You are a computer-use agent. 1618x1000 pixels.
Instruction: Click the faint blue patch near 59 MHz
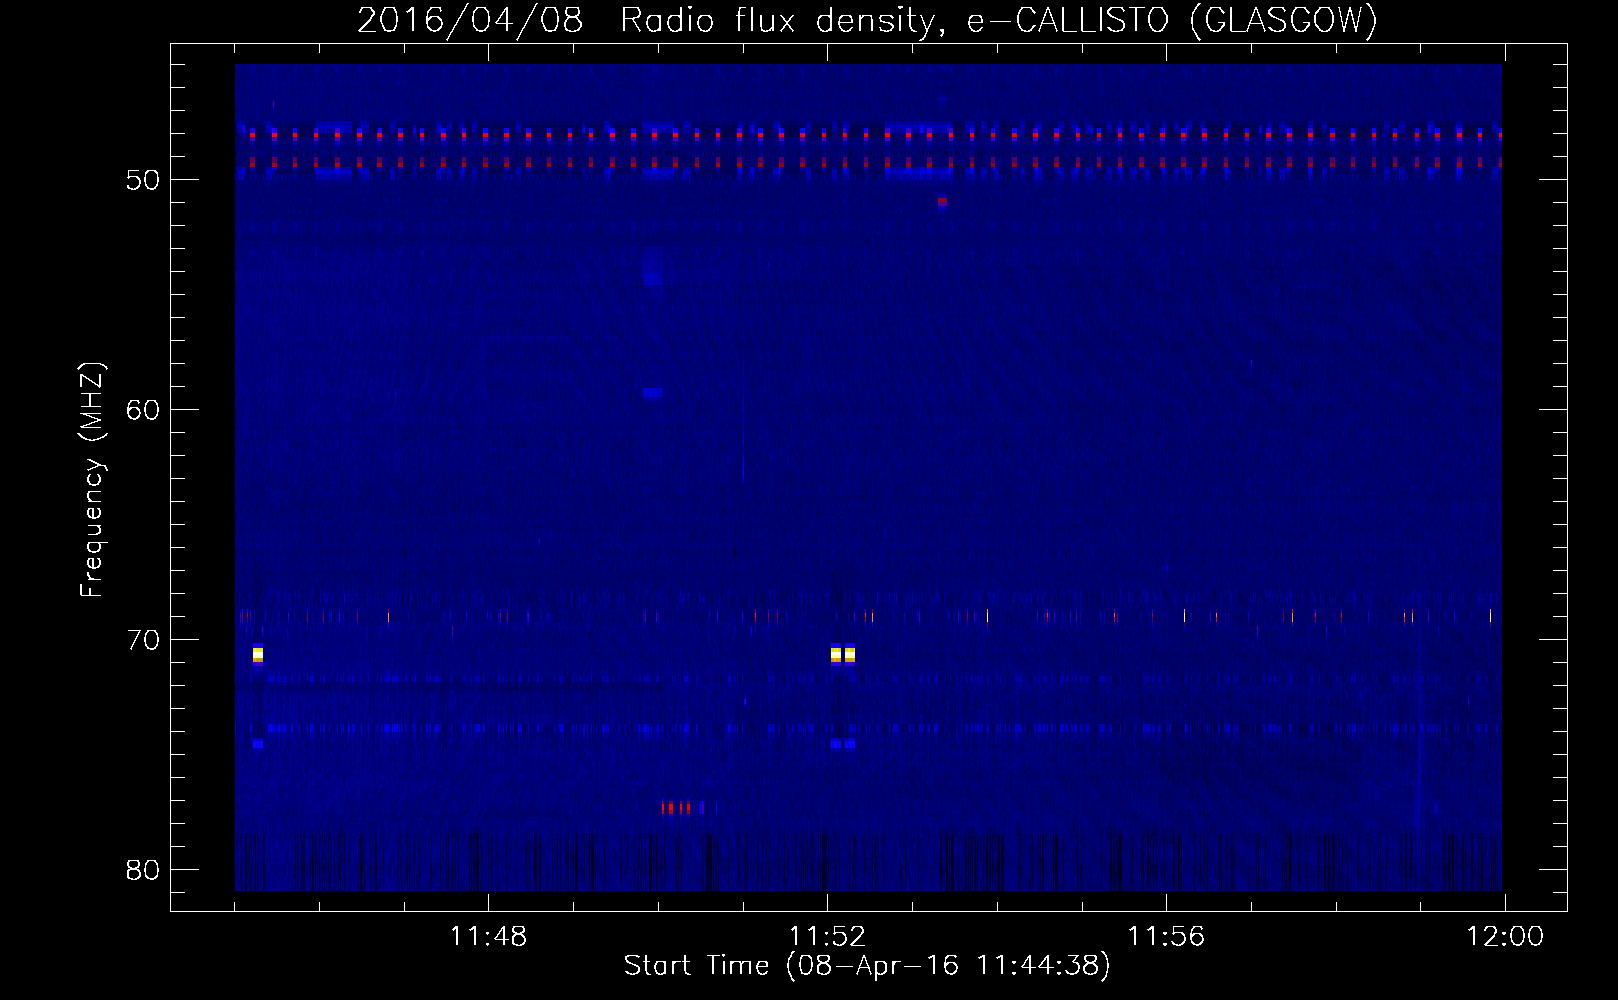[x=652, y=393]
